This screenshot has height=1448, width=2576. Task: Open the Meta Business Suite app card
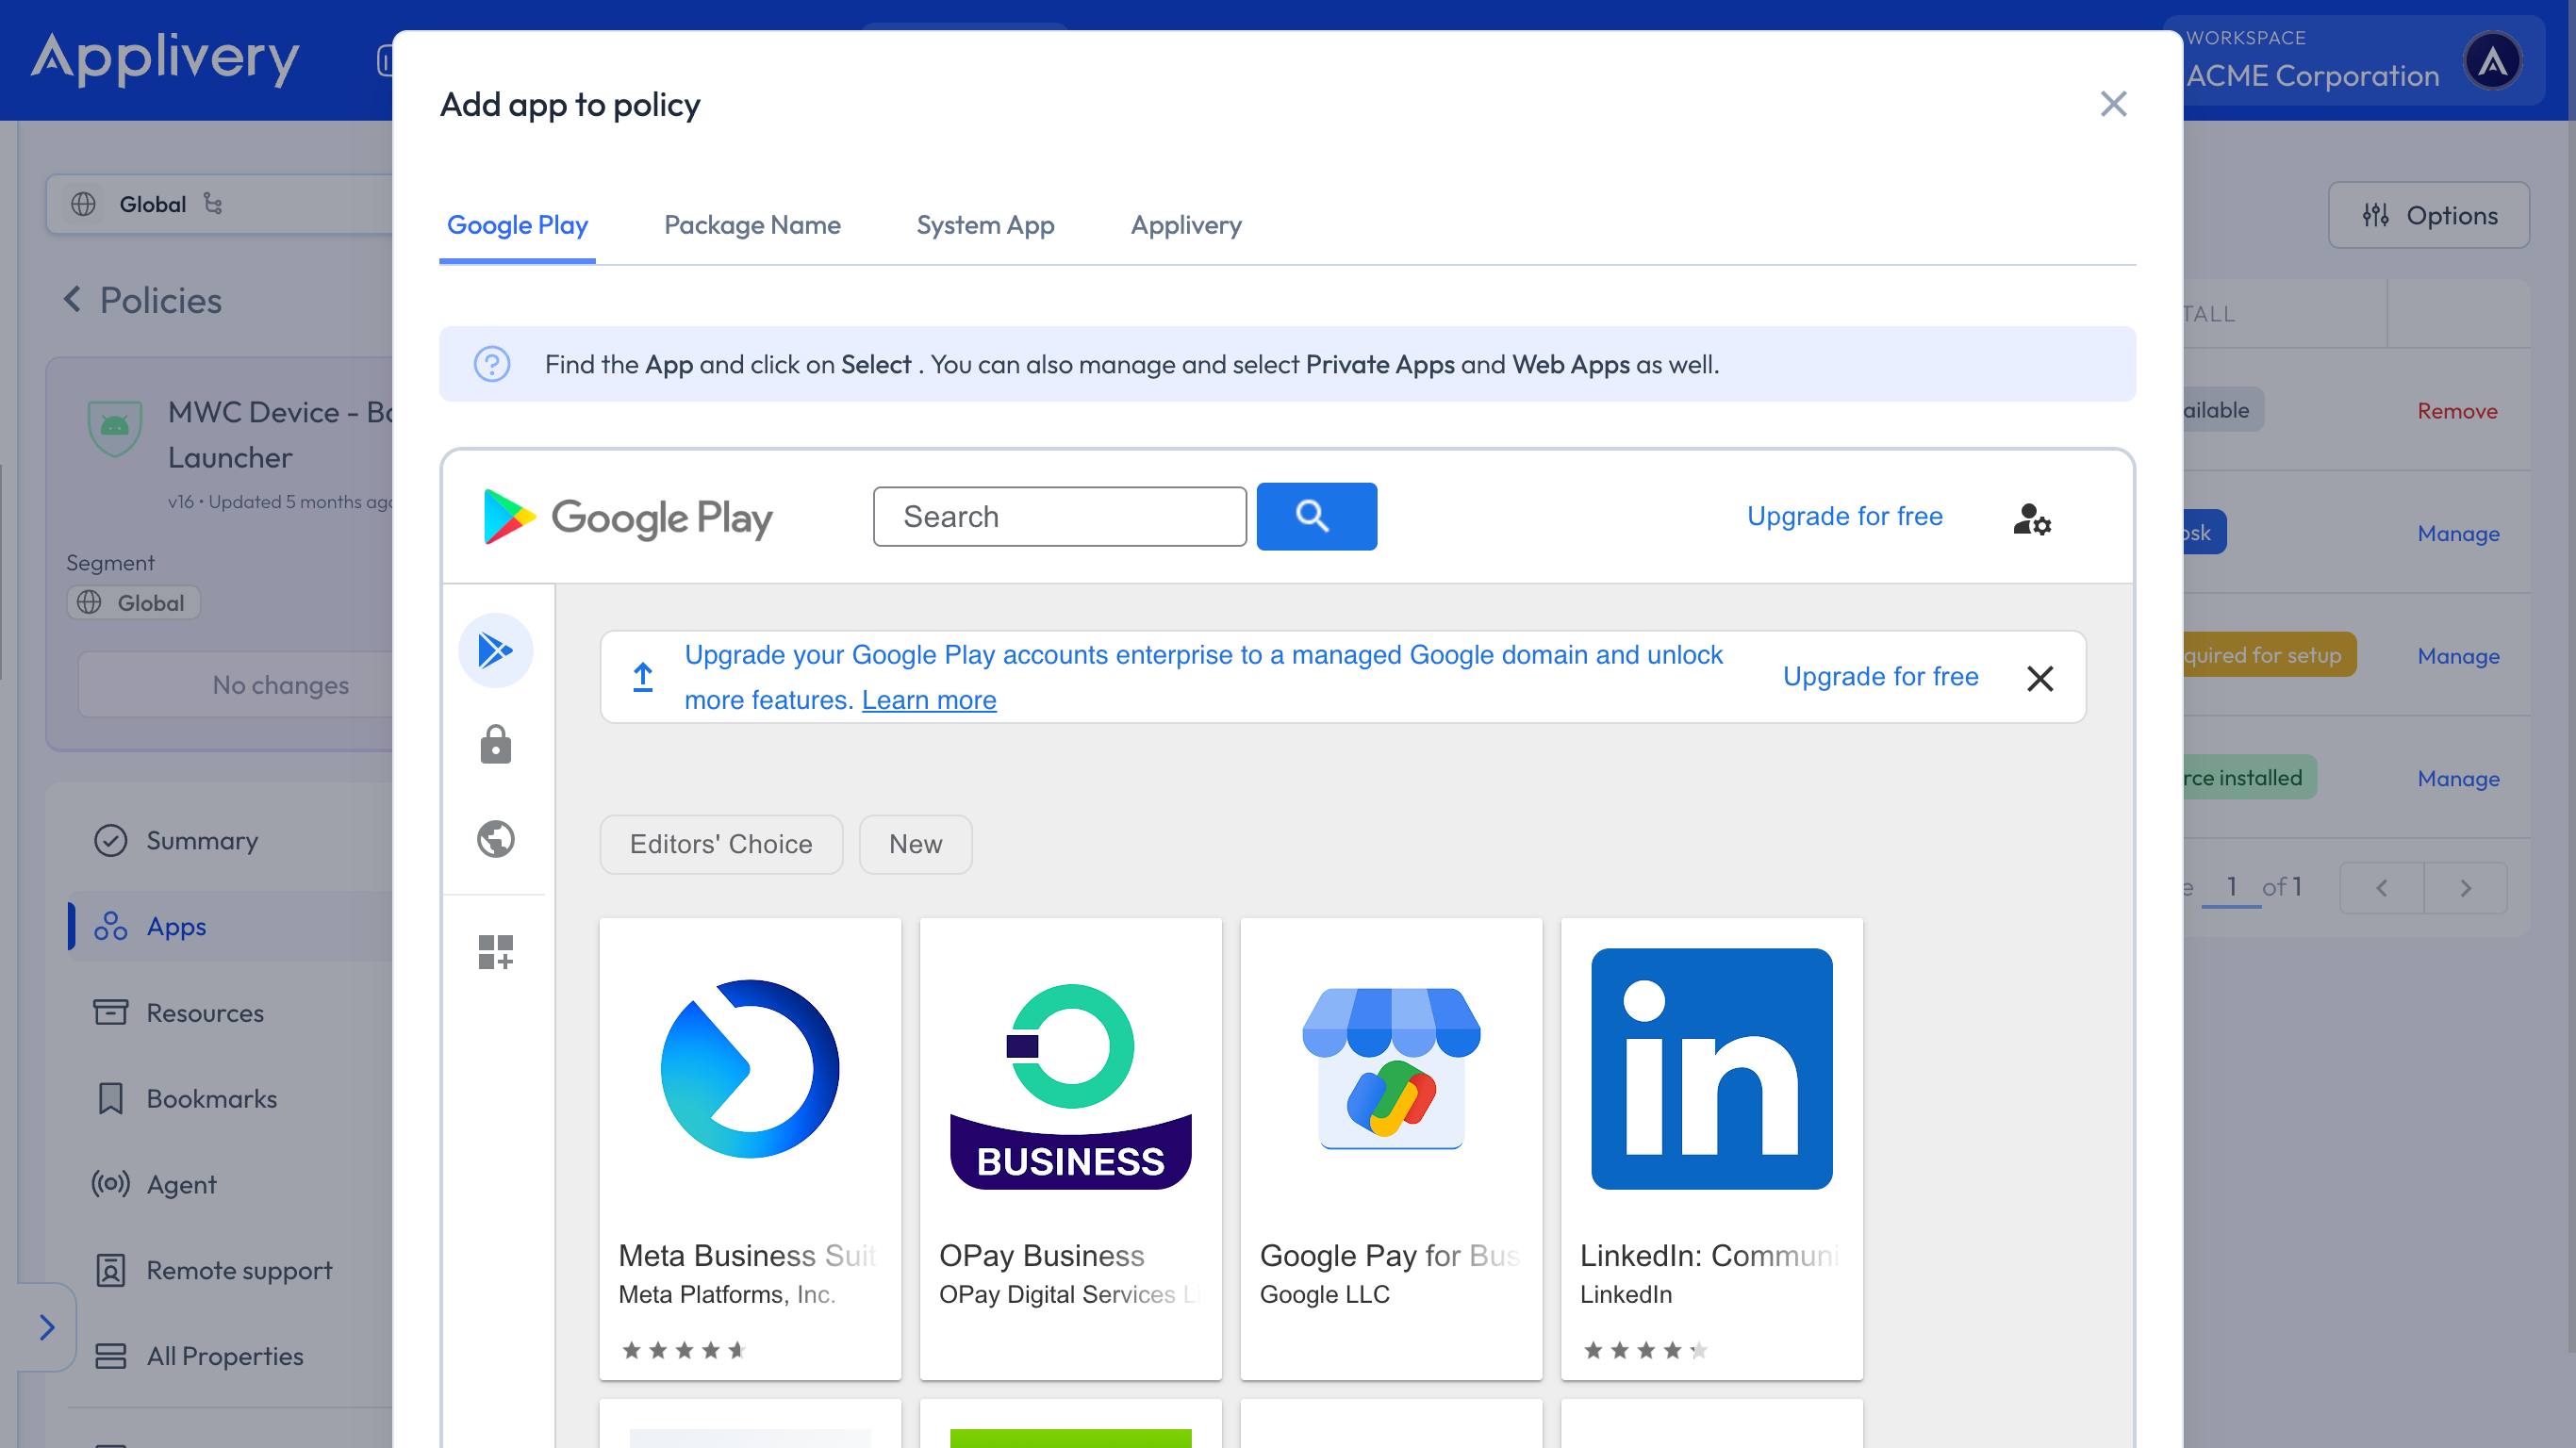point(750,1148)
